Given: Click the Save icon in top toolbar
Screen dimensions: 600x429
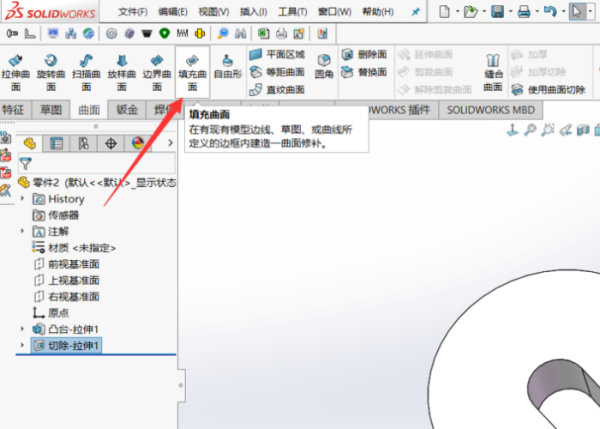Looking at the screenshot, I should click(x=497, y=11).
